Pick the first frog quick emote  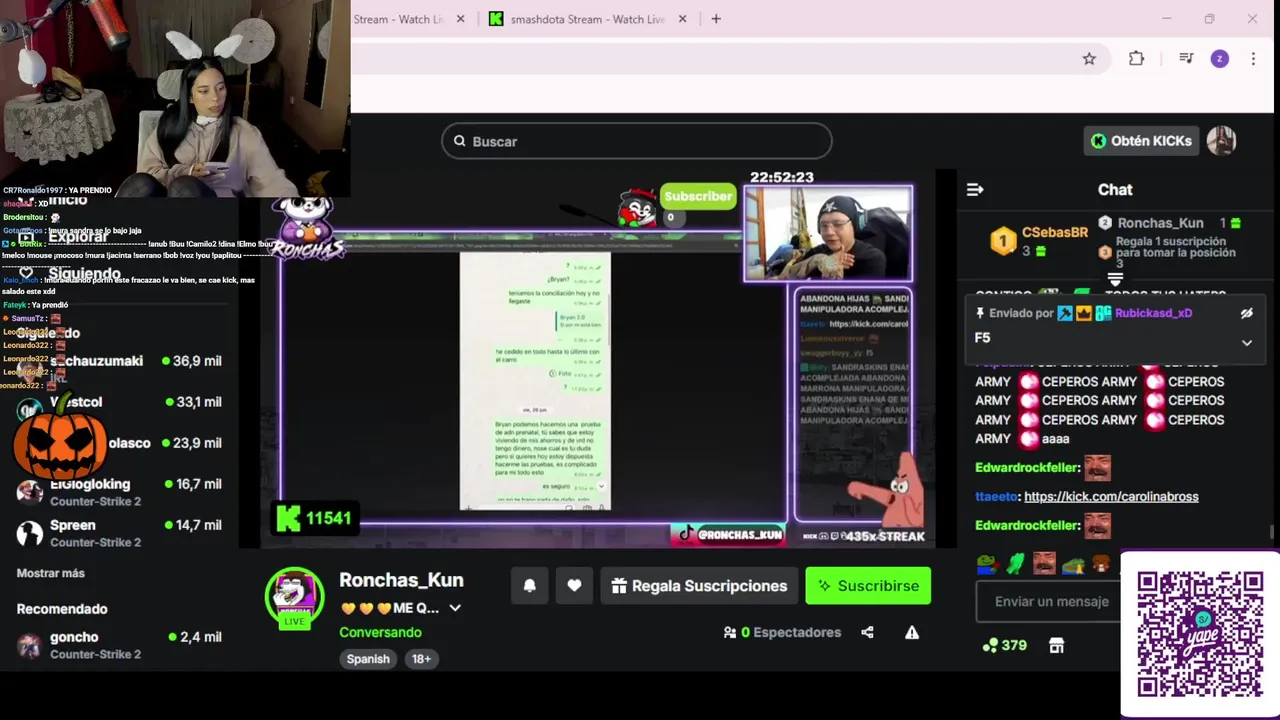(987, 565)
